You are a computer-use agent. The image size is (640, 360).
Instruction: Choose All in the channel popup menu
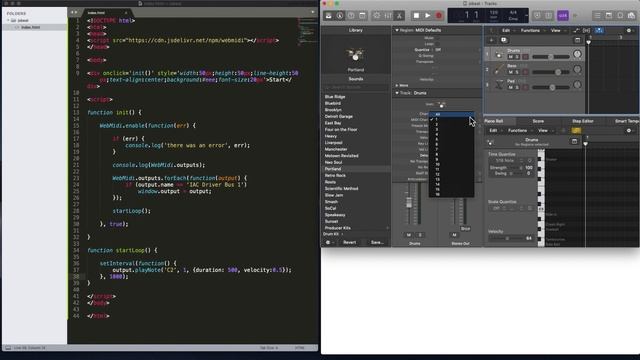[x=451, y=114]
